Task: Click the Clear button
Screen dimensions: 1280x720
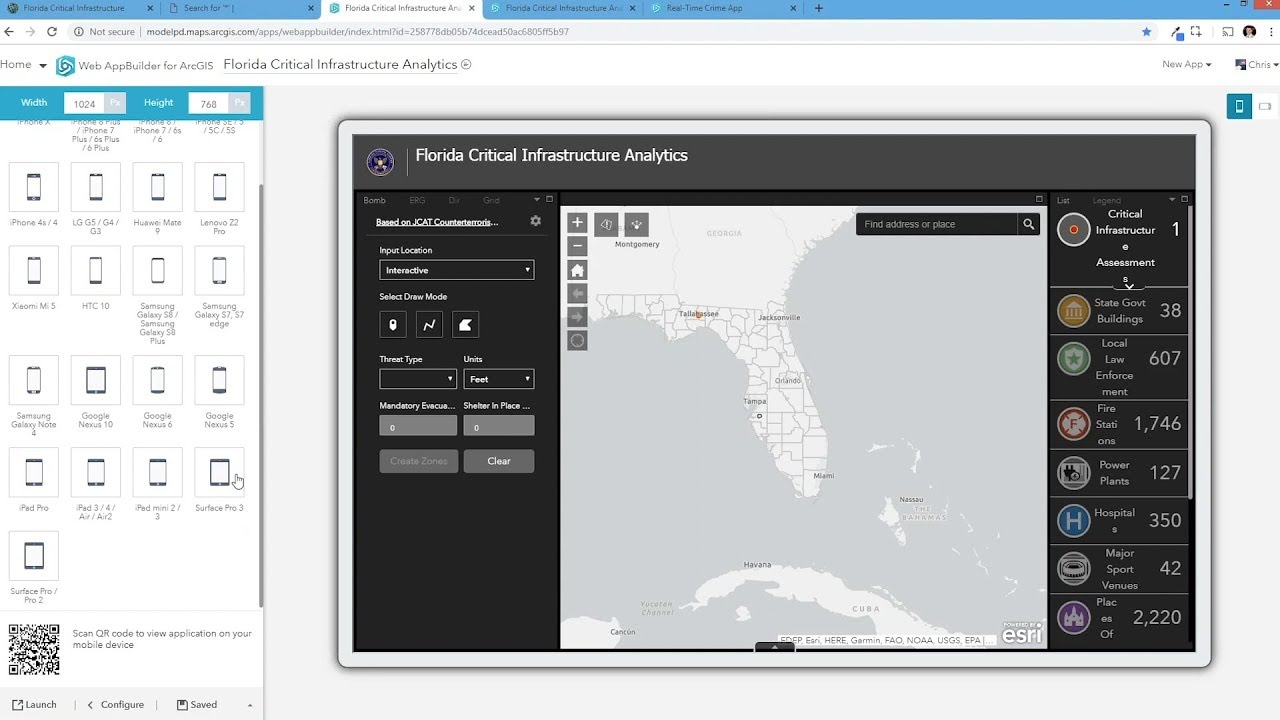Action: (499, 461)
